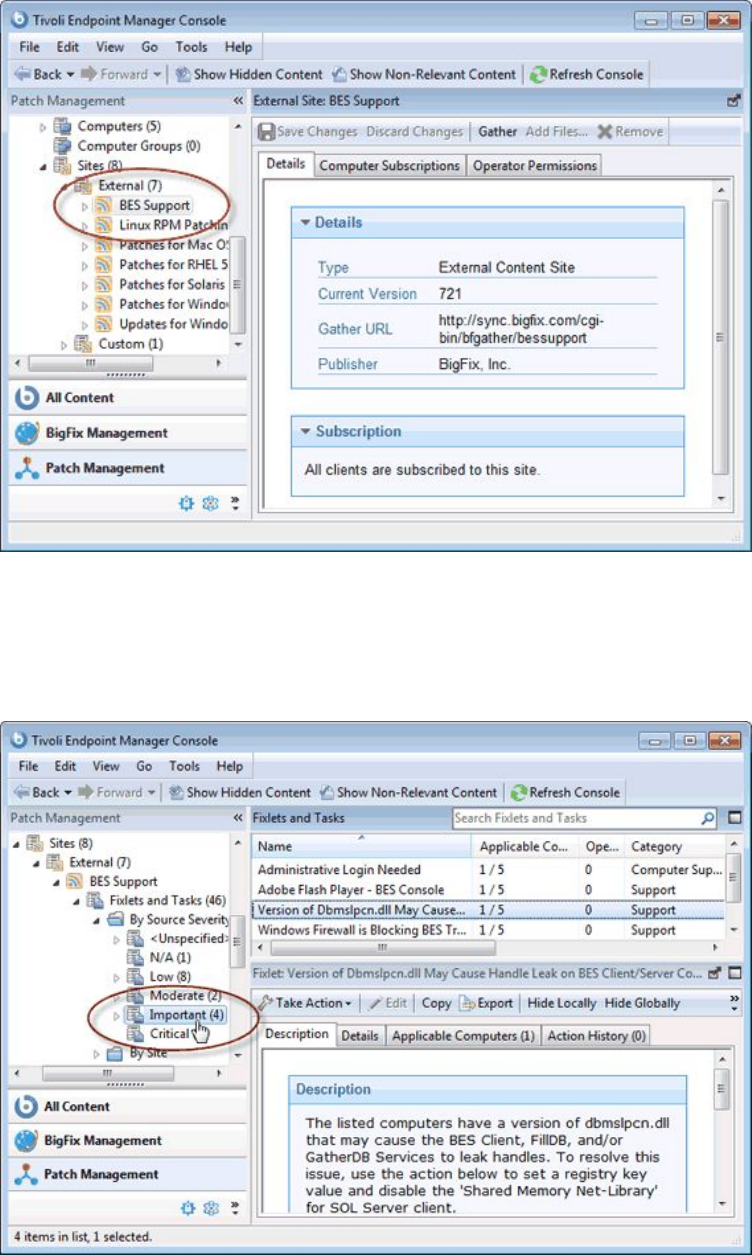This screenshot has height=1255, width=752.
Task: Click the Remove X button
Action: (x=629, y=131)
